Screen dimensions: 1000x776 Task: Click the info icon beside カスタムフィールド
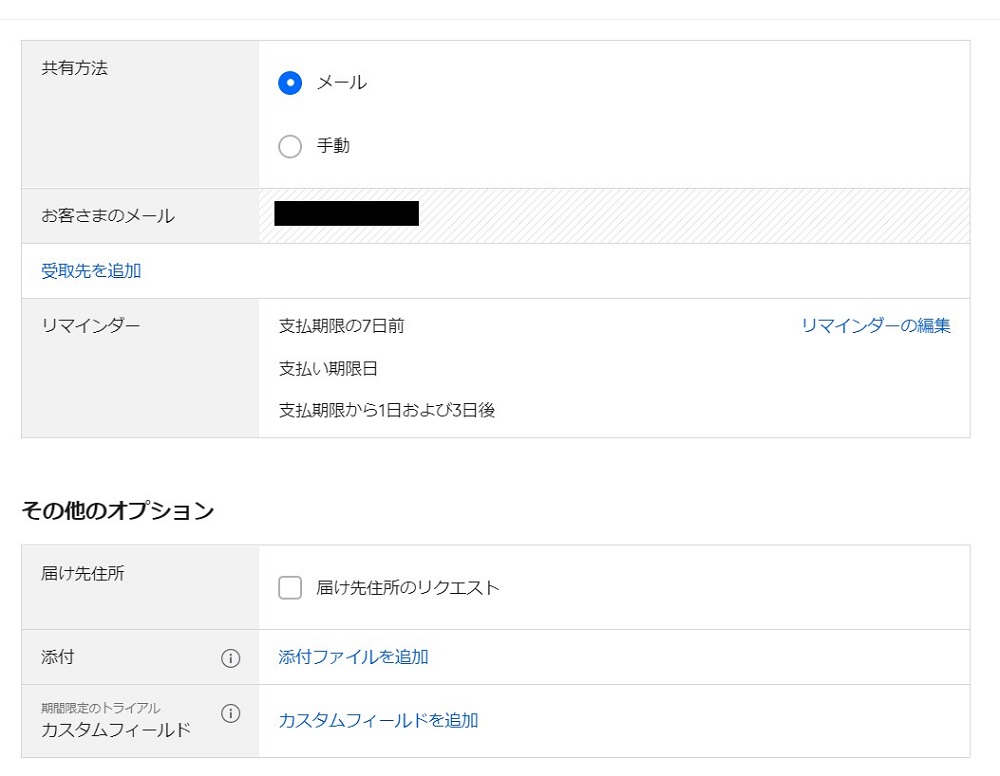(x=230, y=713)
